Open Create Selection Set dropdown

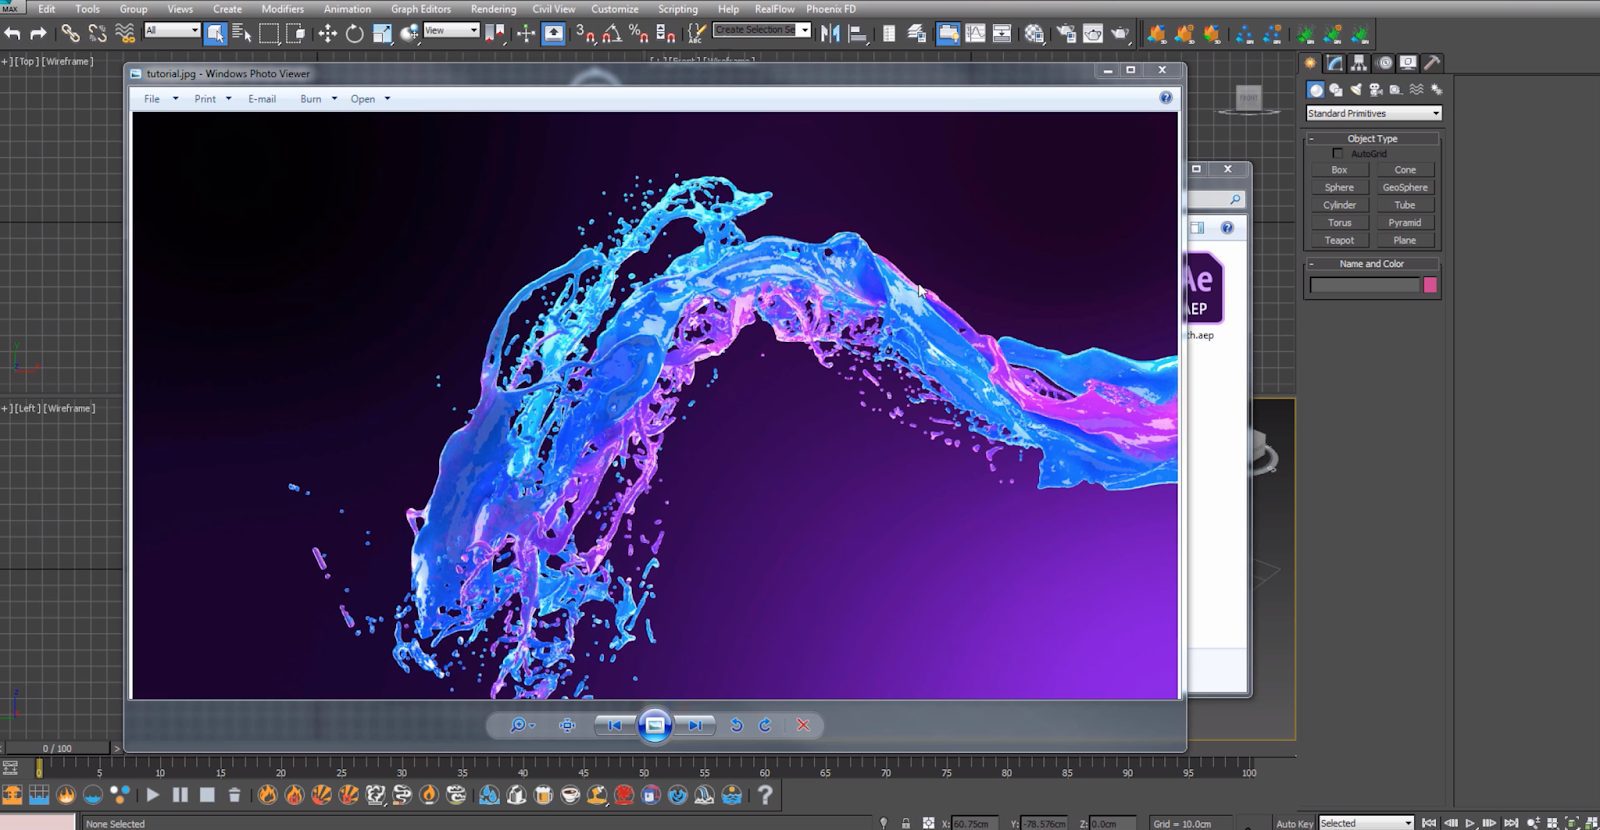pyautogui.click(x=762, y=30)
